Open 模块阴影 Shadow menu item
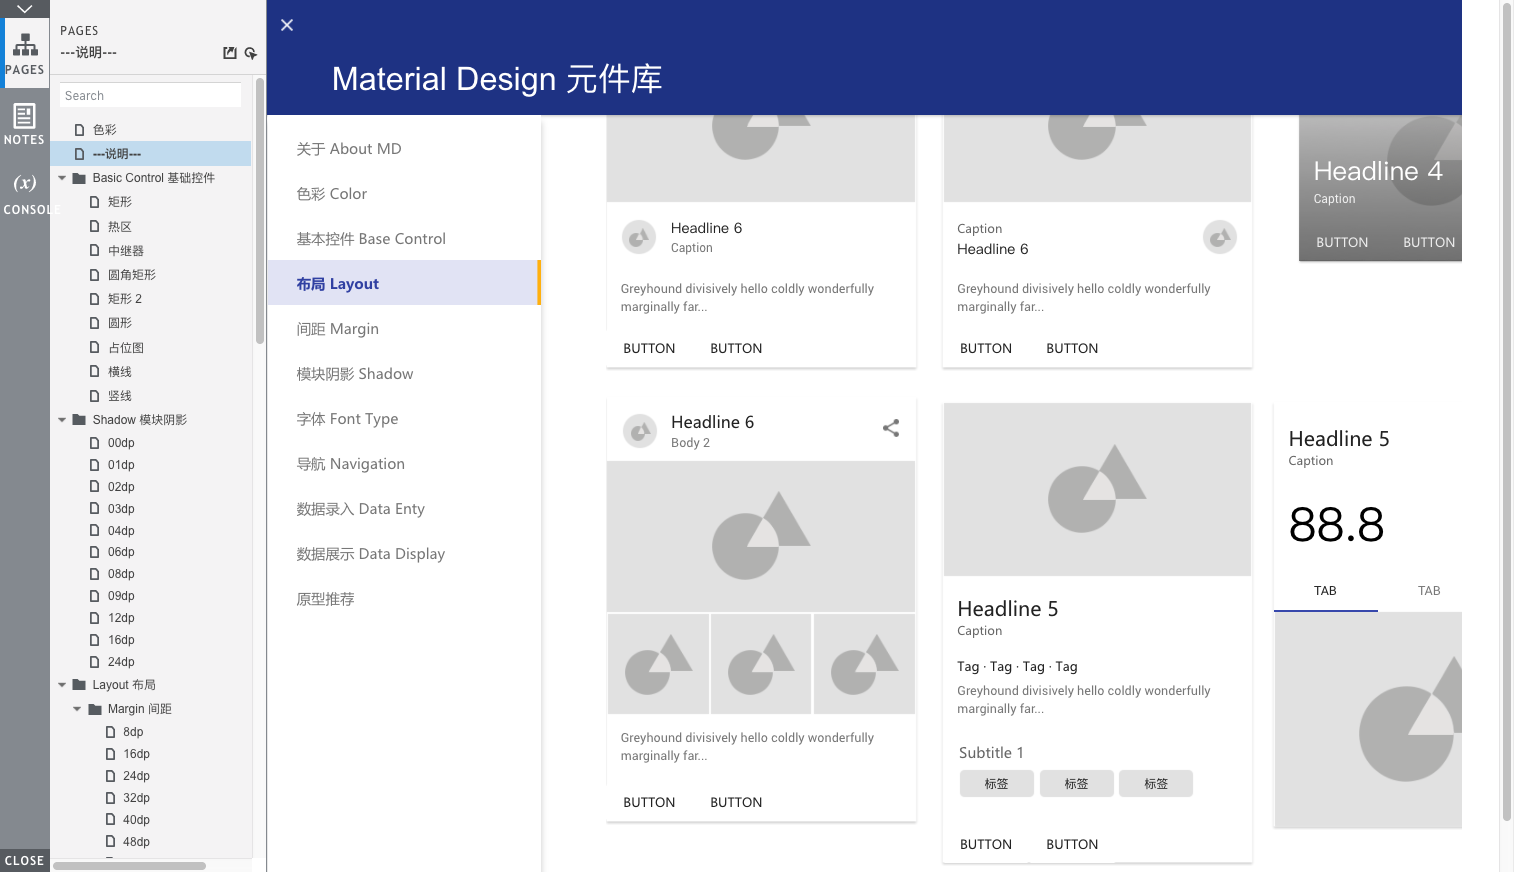Screen dimensions: 1514x872 pos(404,374)
